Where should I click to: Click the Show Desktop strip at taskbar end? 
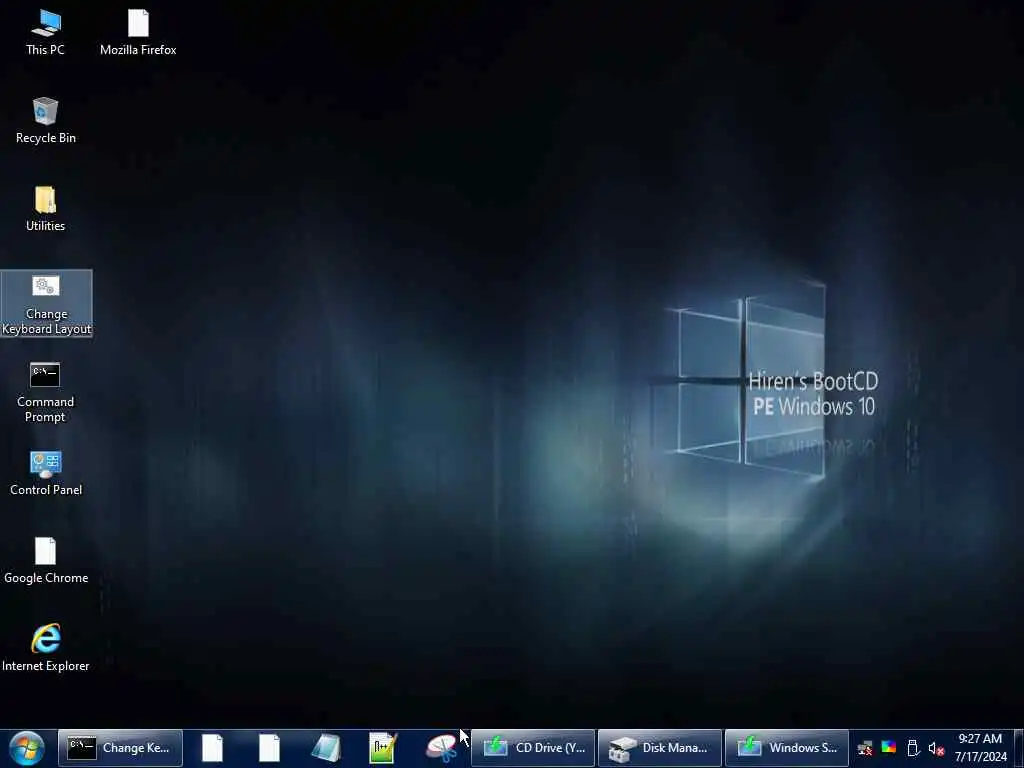1018,748
